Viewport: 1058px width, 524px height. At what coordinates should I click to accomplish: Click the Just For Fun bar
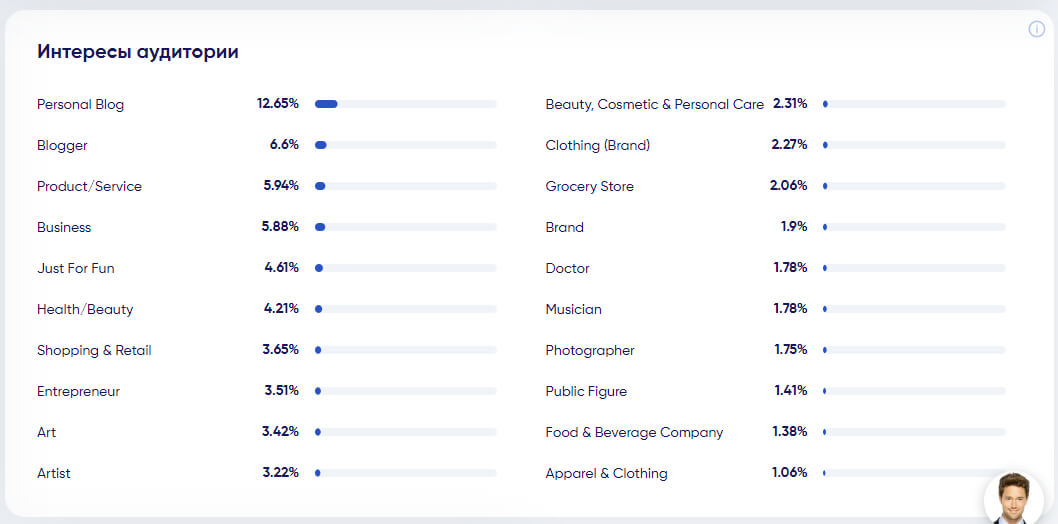[405, 268]
